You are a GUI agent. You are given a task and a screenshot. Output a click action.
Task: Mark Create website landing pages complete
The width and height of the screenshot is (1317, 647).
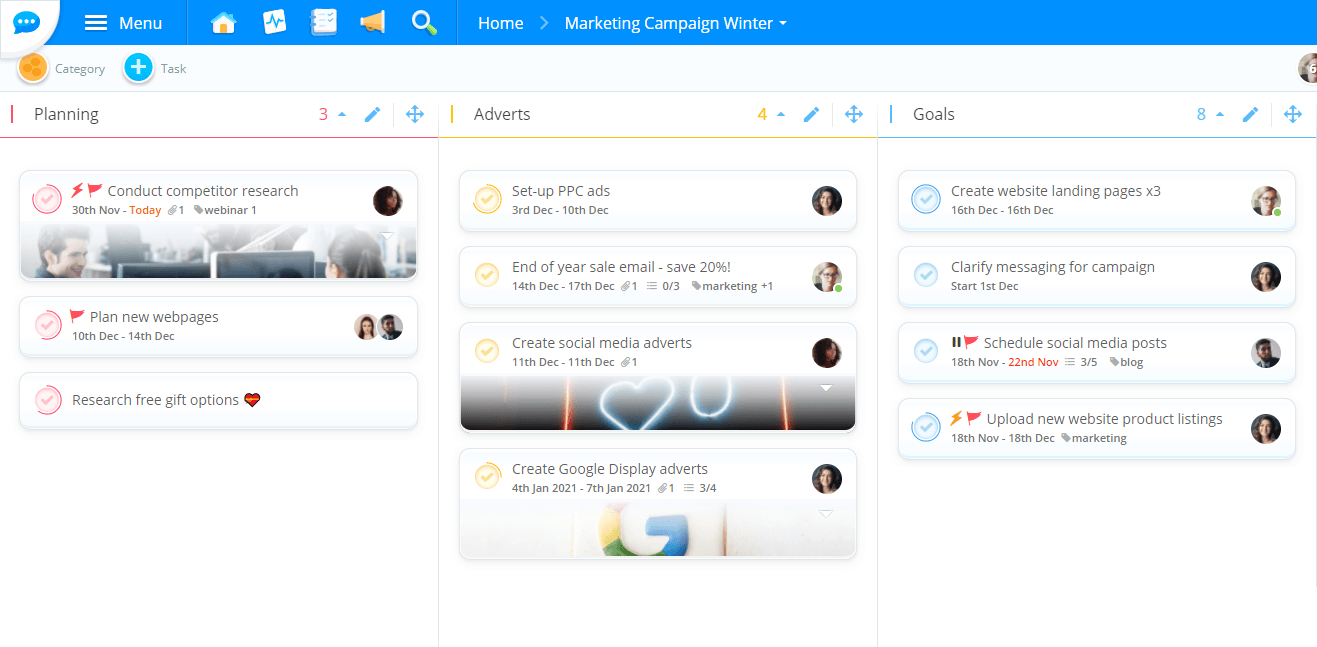(x=926, y=199)
